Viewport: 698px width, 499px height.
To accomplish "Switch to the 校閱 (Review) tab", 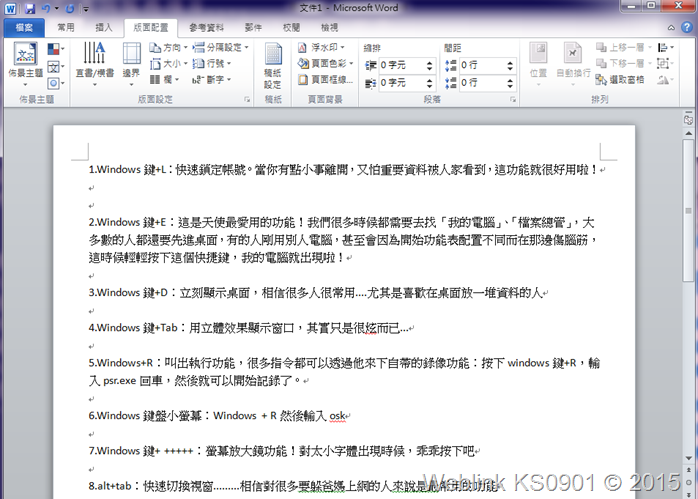I will pos(291,28).
